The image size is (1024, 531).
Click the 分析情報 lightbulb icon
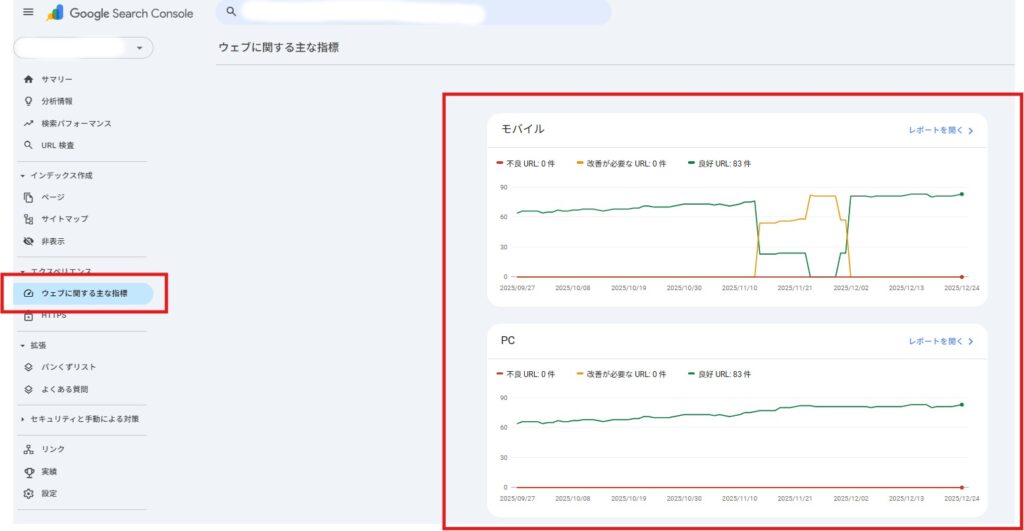pos(28,101)
